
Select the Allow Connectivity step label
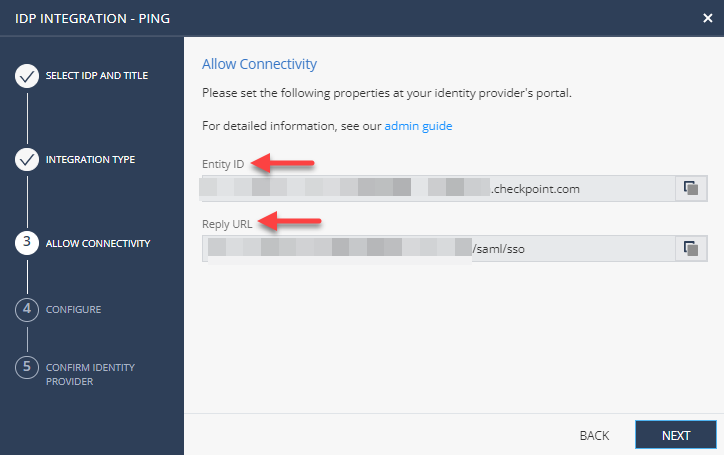point(98,243)
